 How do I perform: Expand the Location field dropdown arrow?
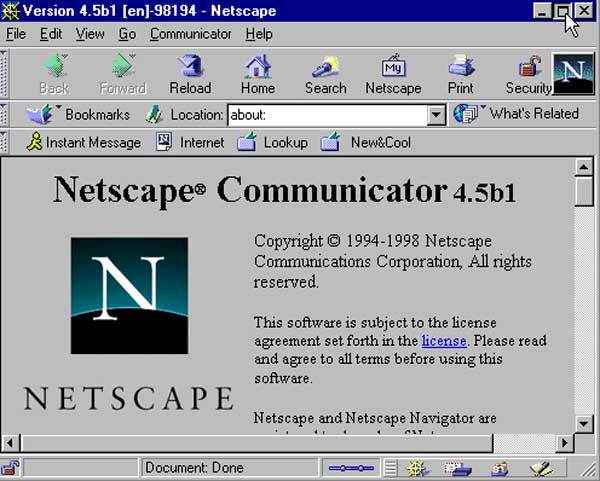pos(435,115)
